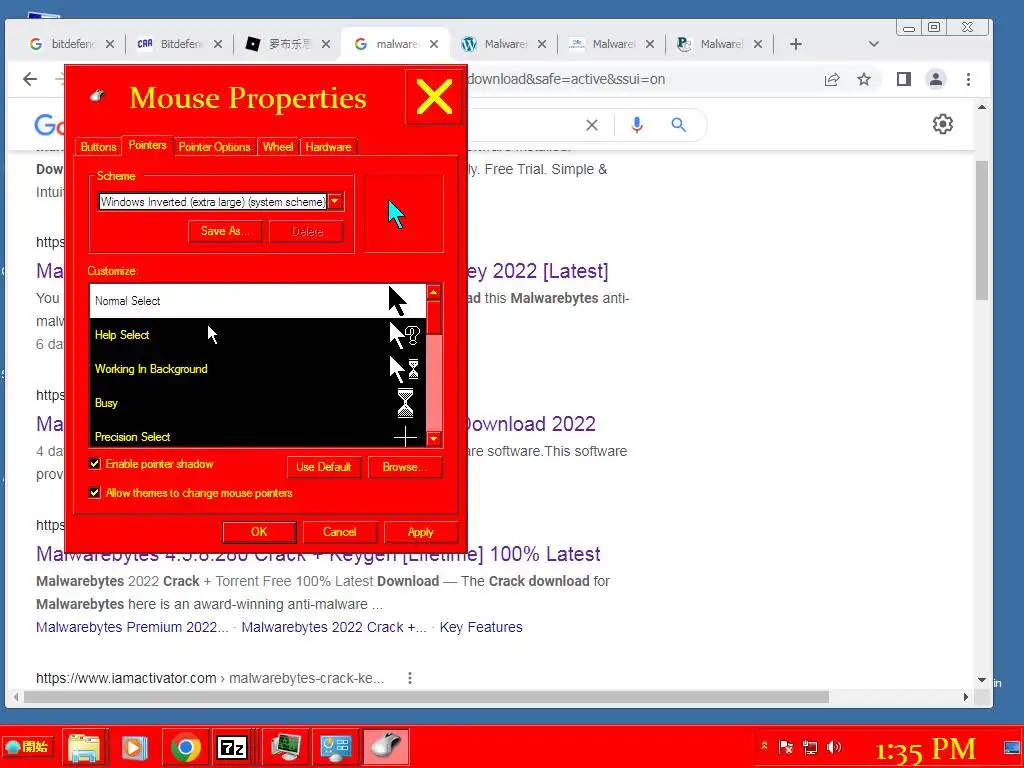
Task: Open media player taskbar icon
Action: coord(134,747)
